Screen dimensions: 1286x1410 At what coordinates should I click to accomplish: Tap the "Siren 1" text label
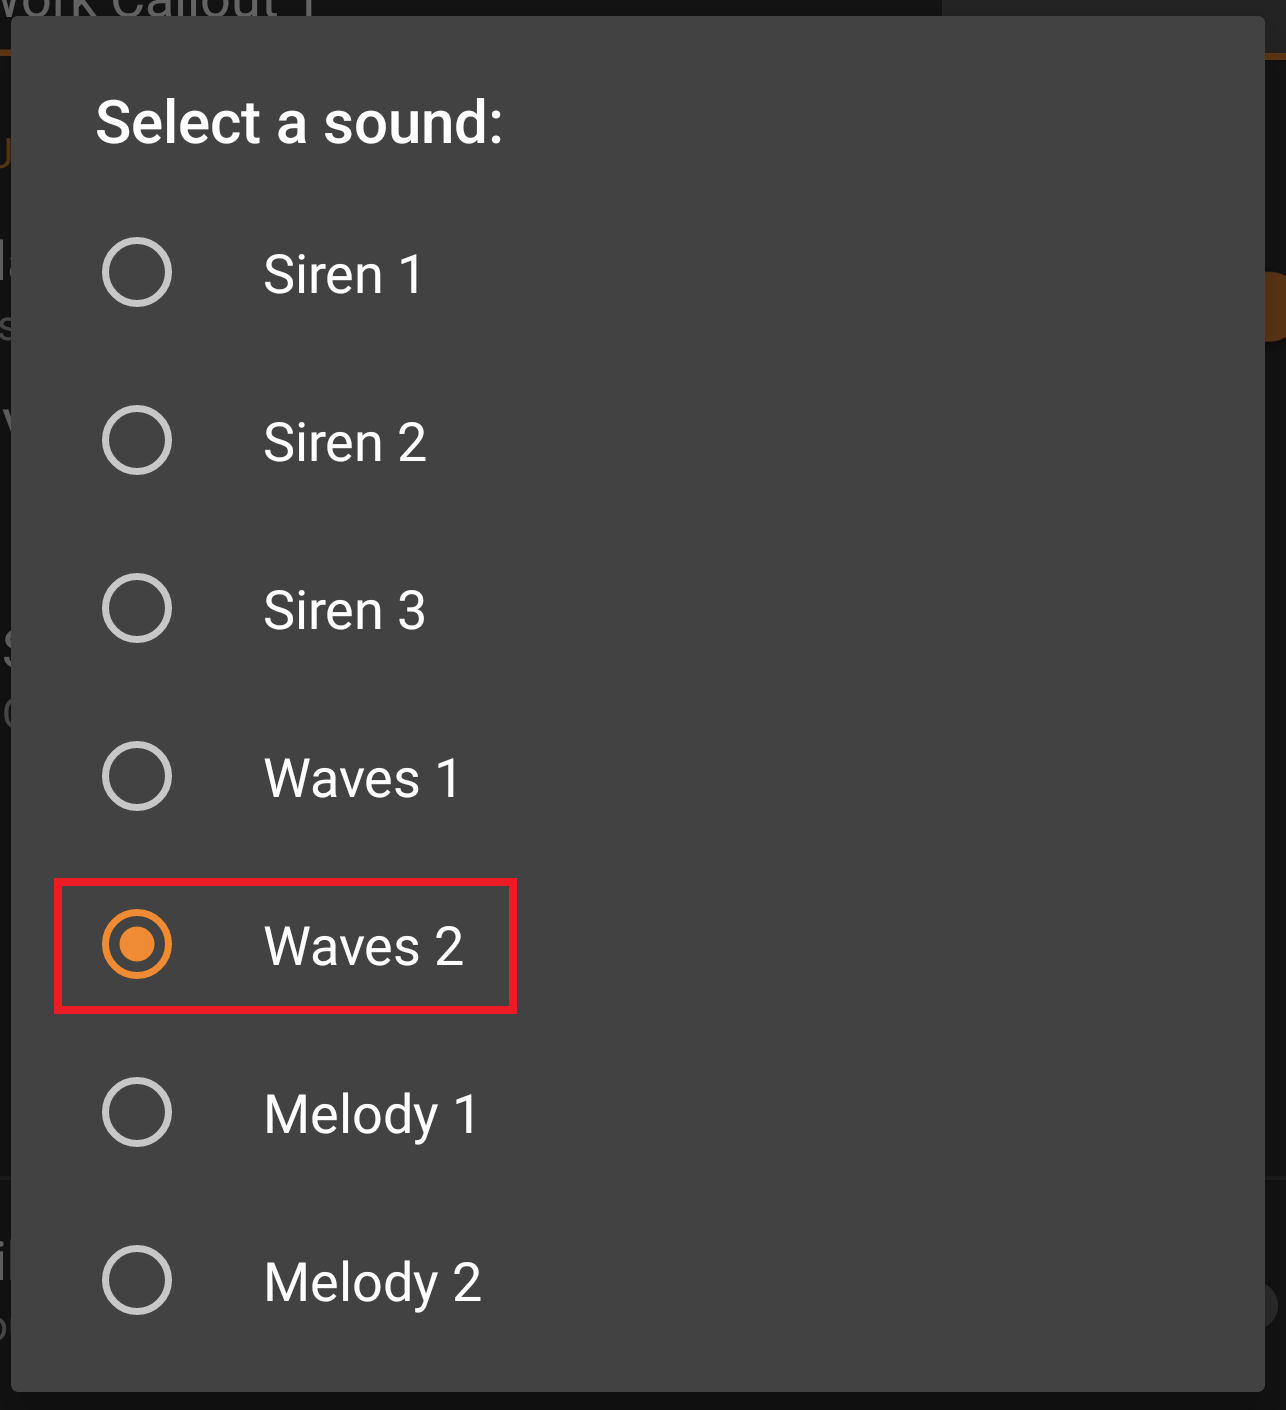(343, 274)
